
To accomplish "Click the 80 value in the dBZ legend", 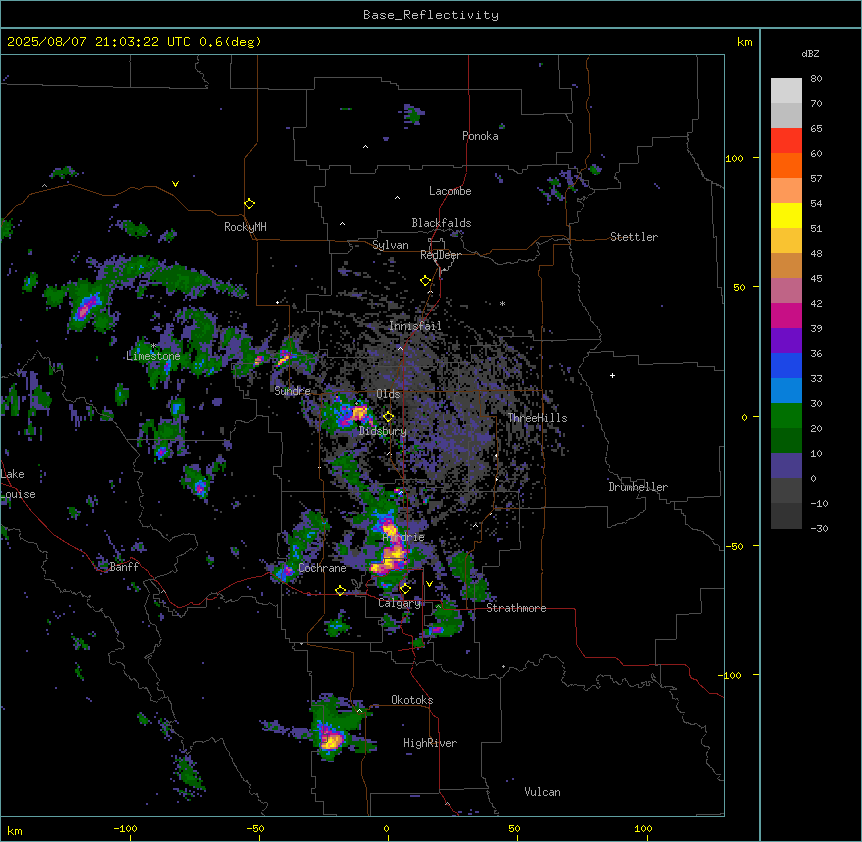I will point(816,79).
